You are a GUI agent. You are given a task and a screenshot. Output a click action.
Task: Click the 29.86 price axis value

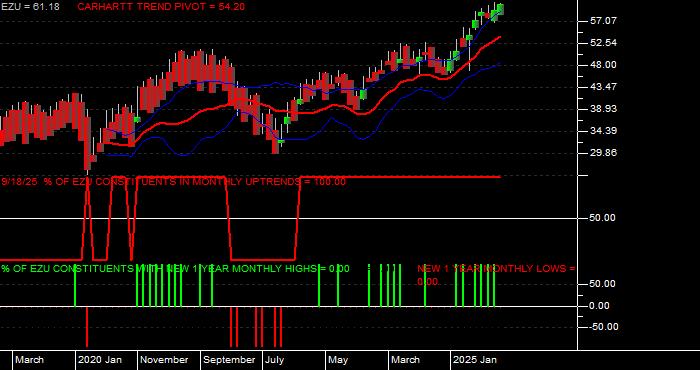[604, 153]
